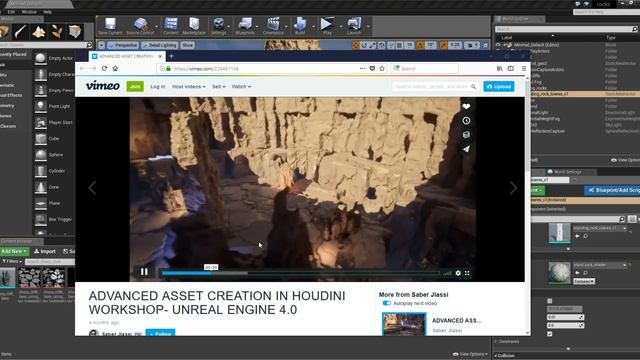Toggle the checkbox in Details panel bottom
The image size is (640, 360).
tap(550, 334)
